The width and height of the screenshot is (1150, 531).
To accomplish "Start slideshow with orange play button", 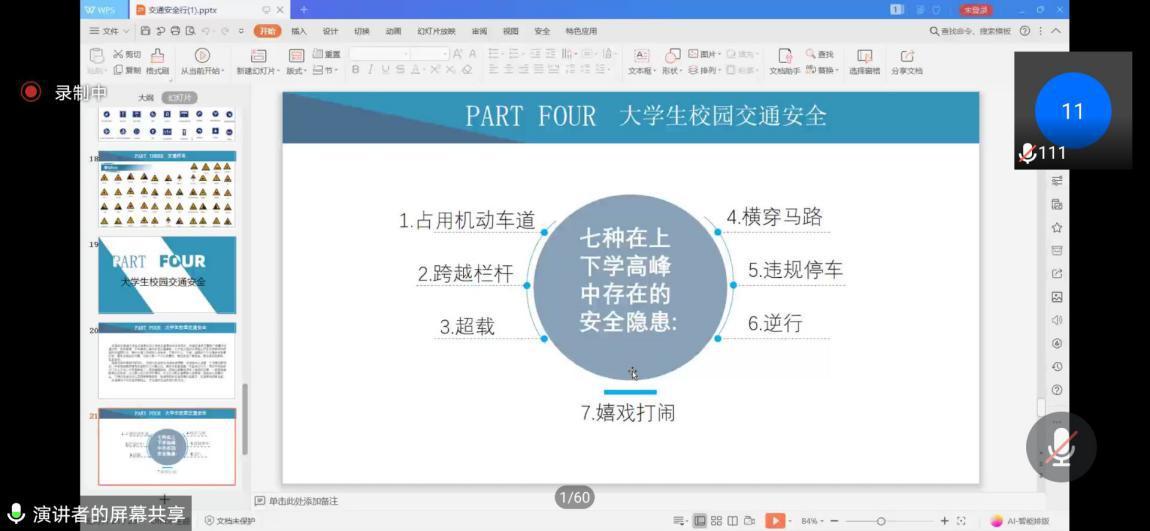I will tap(774, 521).
